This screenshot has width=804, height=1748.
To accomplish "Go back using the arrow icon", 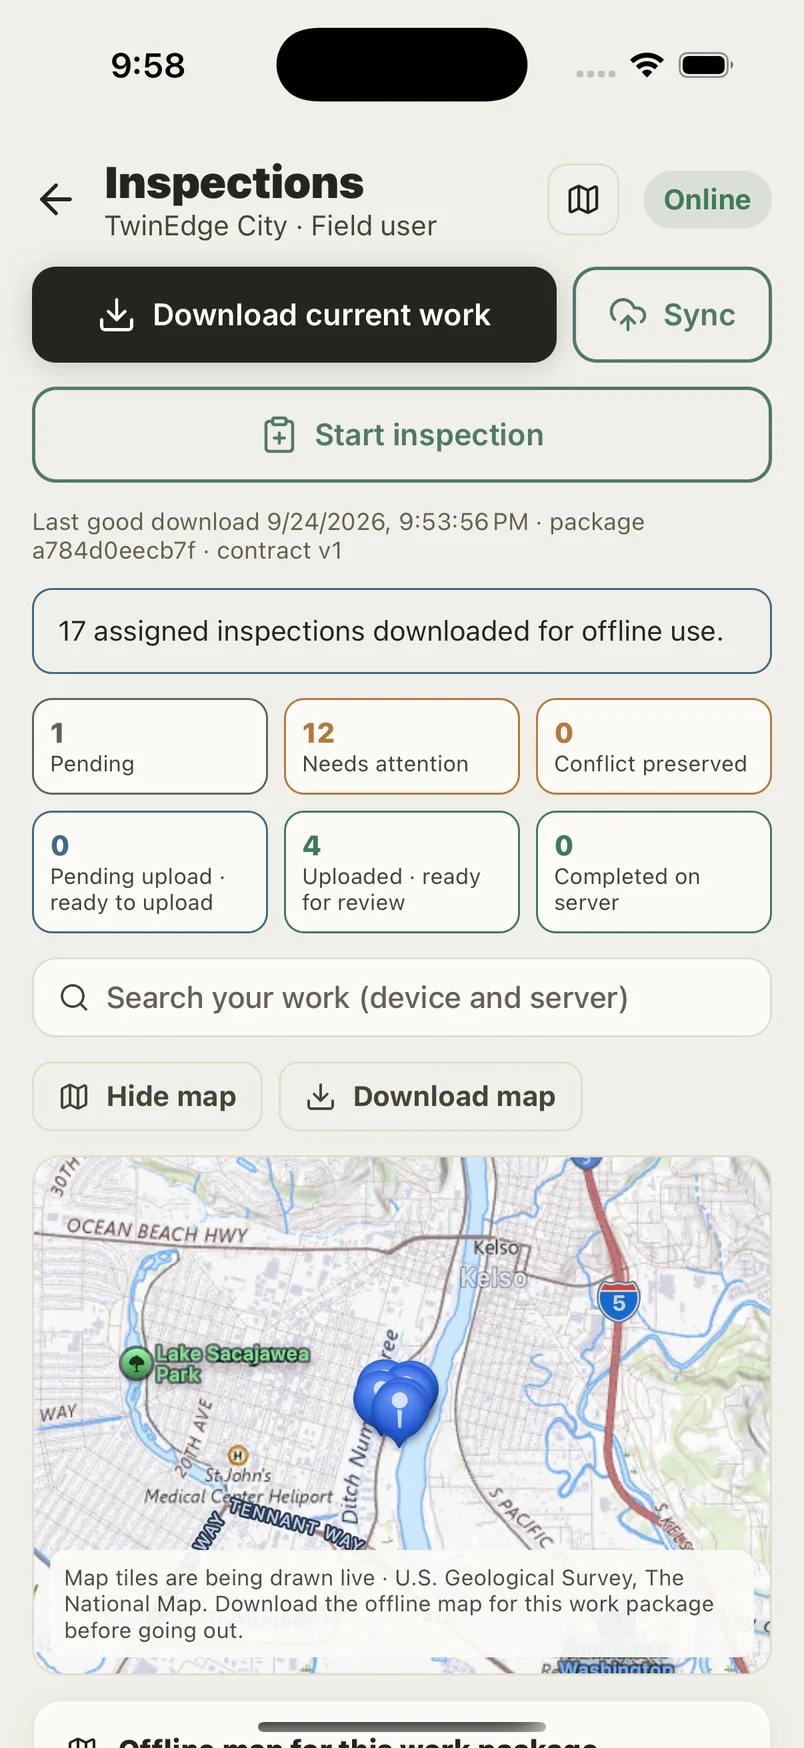I will click(x=56, y=199).
